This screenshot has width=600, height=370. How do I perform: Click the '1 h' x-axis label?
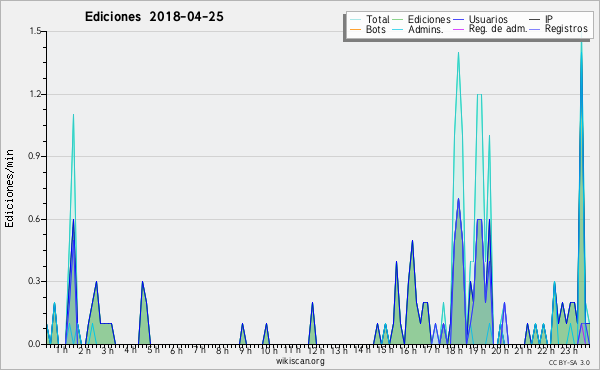tap(62, 350)
